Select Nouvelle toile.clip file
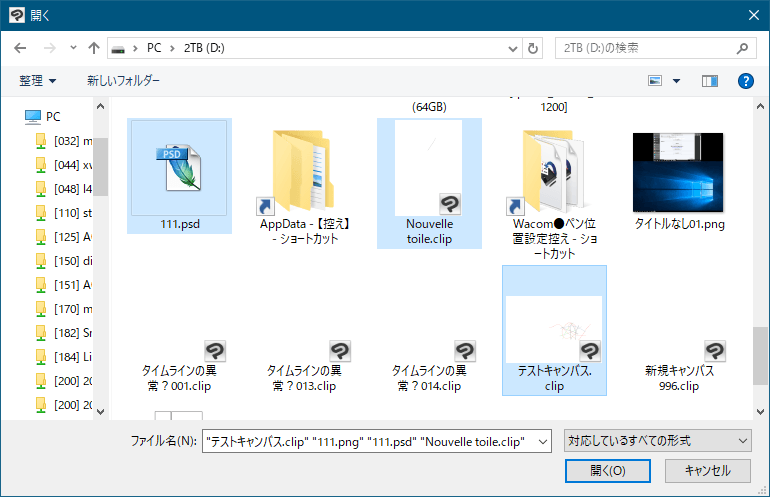This screenshot has height=497, width=770. (429, 170)
